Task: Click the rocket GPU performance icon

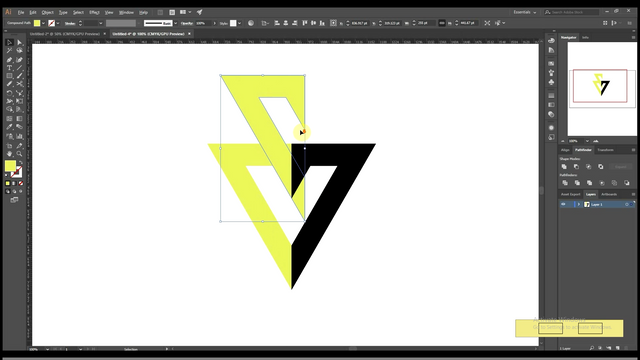Action: 200,12
